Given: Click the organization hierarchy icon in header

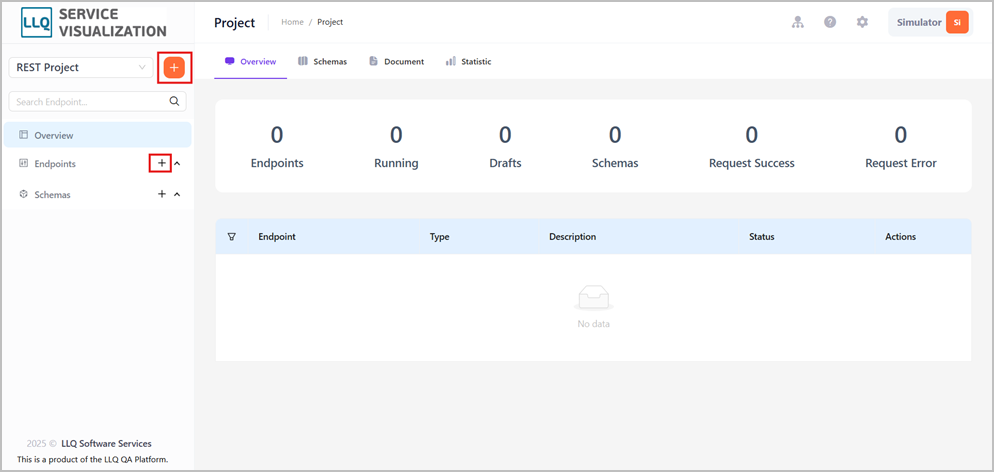Looking at the screenshot, I should click(x=797, y=22).
